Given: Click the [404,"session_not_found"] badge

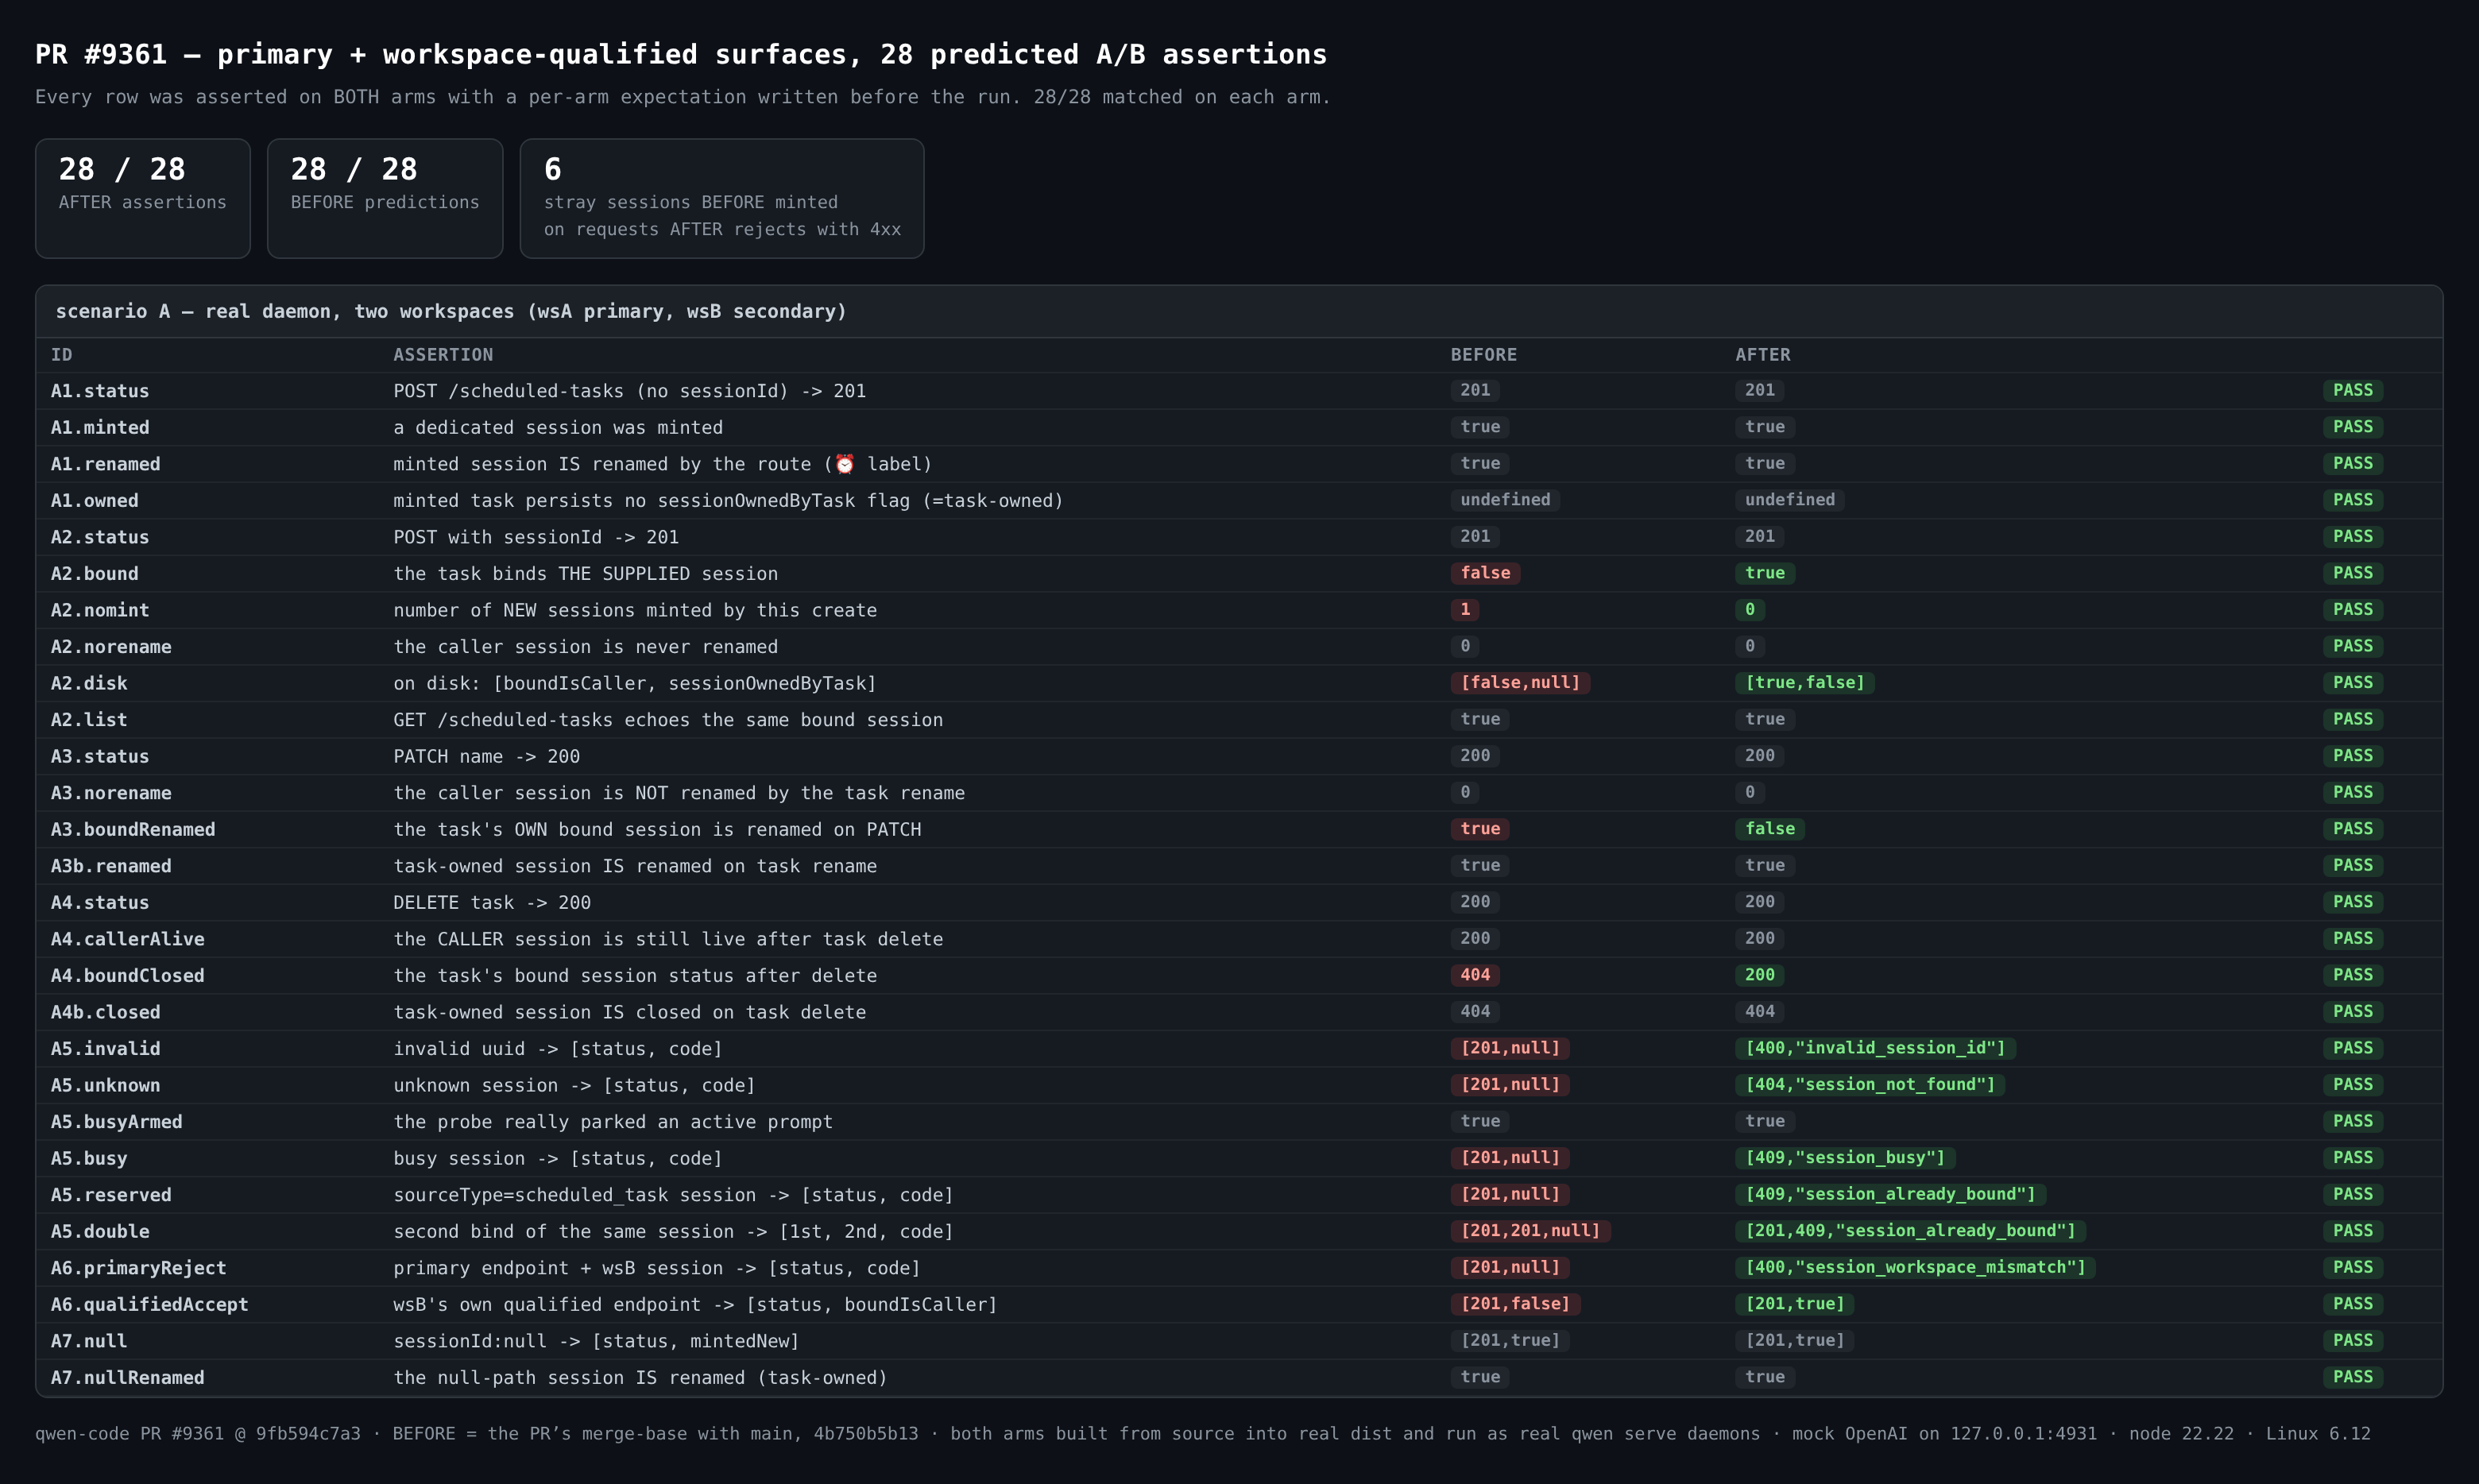Looking at the screenshot, I should point(1870,1085).
